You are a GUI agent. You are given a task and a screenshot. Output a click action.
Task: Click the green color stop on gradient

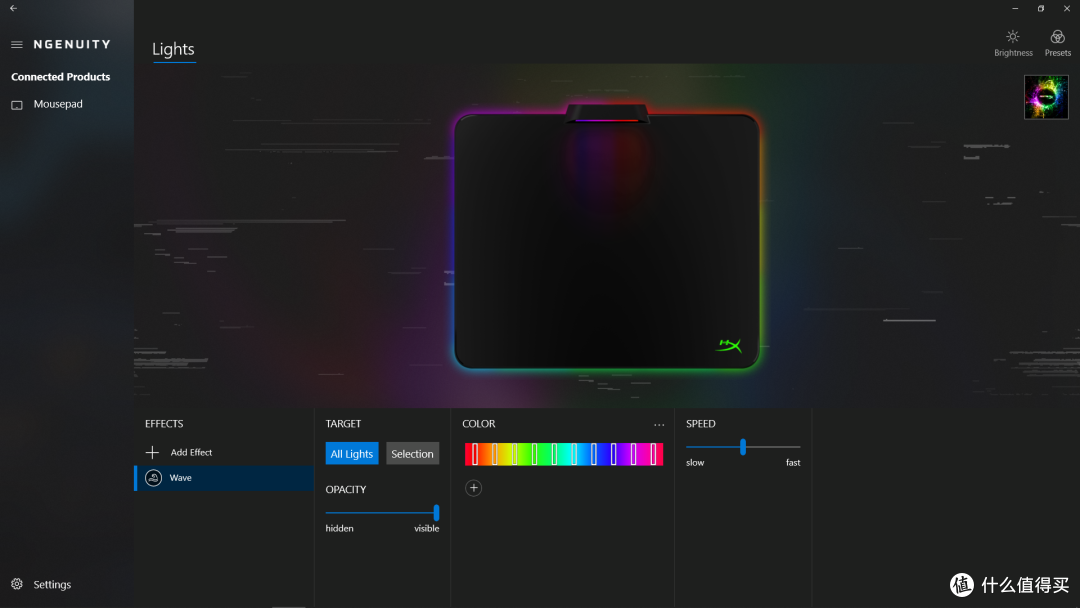coord(534,454)
